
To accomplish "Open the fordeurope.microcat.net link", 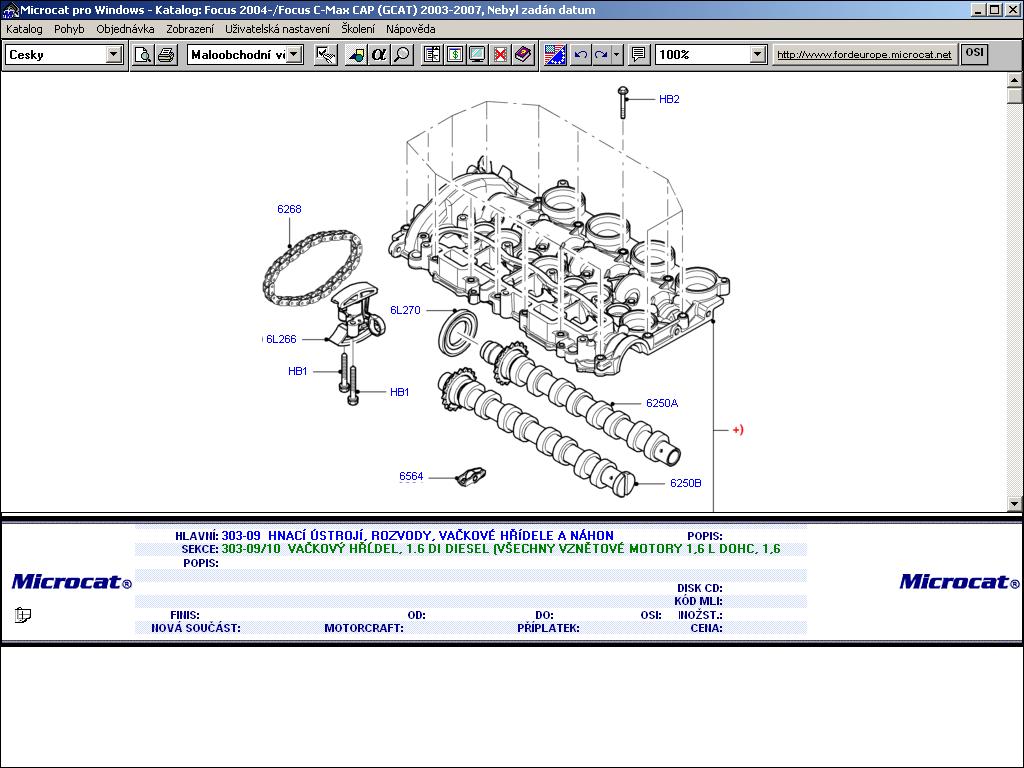I will 864,54.
